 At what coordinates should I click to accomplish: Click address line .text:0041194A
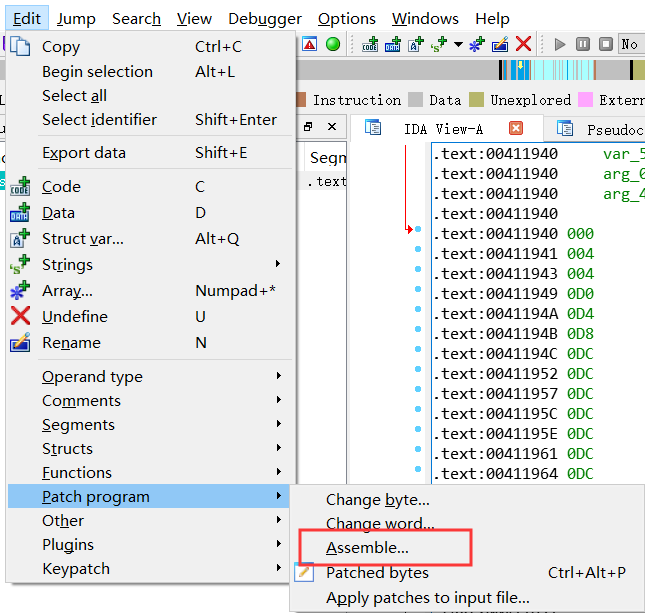[495, 314]
